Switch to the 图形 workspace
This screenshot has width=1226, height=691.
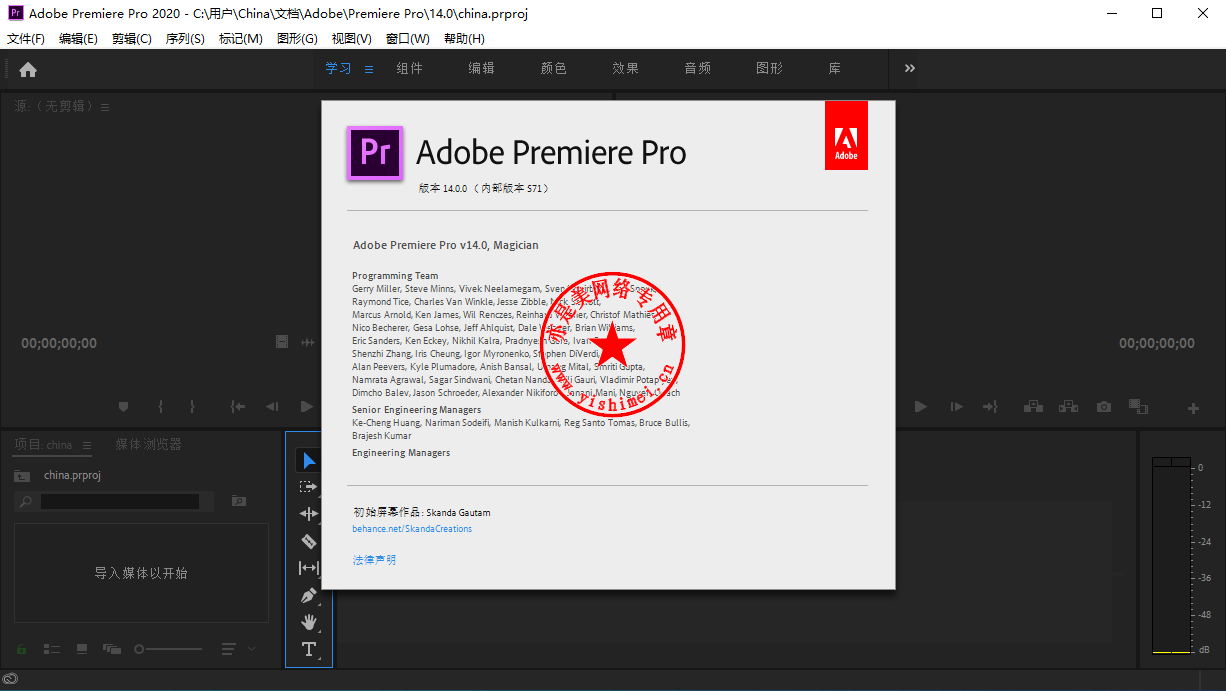pyautogui.click(x=770, y=68)
